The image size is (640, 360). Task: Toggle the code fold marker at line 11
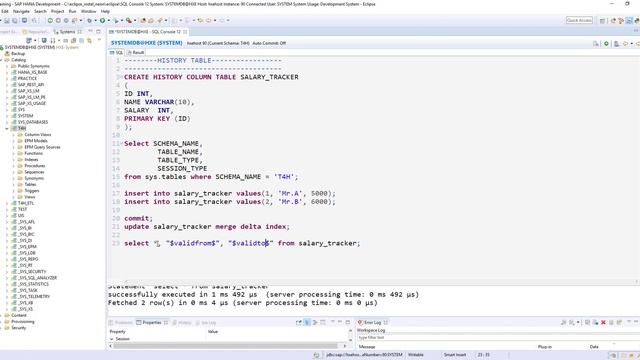(x=121, y=144)
